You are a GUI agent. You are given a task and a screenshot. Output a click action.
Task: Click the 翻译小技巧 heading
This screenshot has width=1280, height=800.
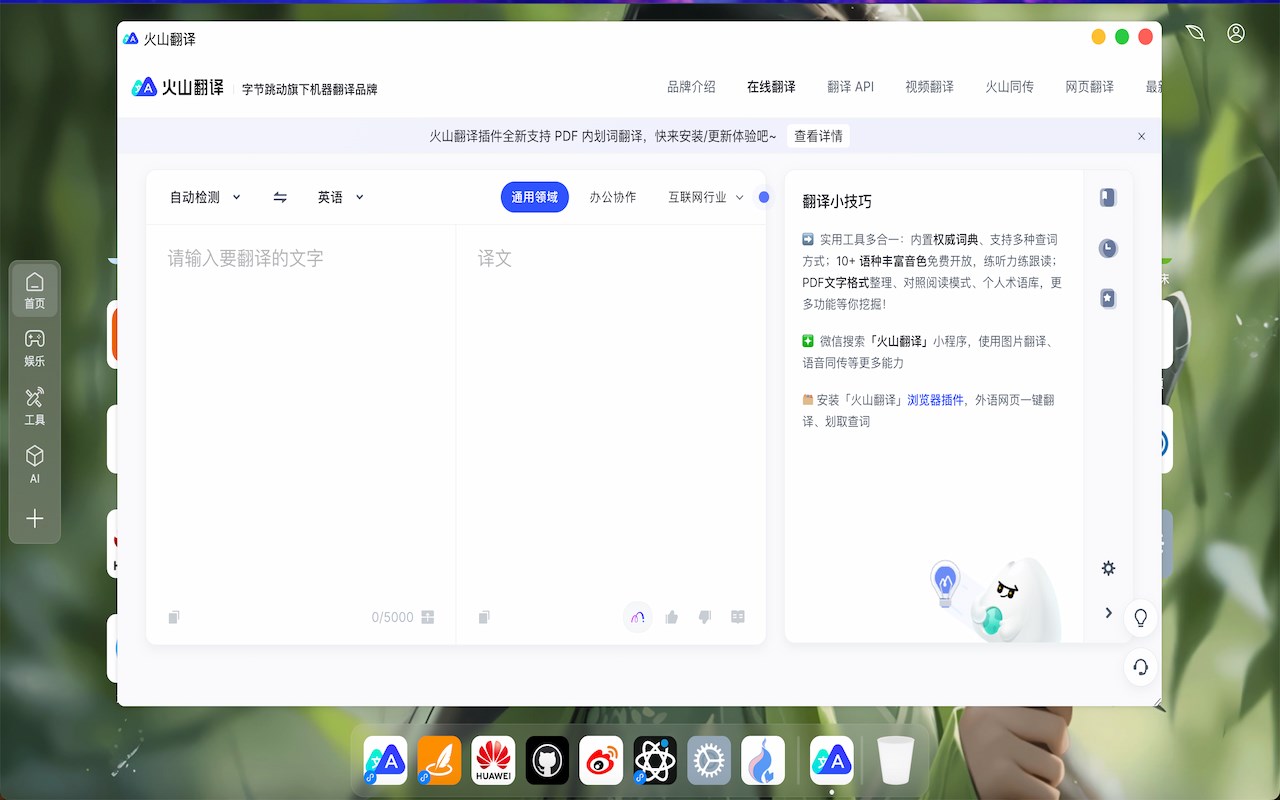(x=837, y=201)
